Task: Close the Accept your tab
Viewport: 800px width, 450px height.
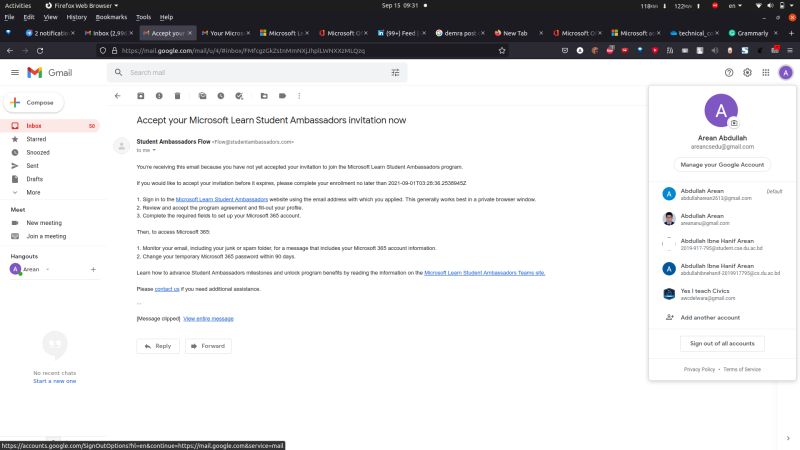Action: pos(190,33)
